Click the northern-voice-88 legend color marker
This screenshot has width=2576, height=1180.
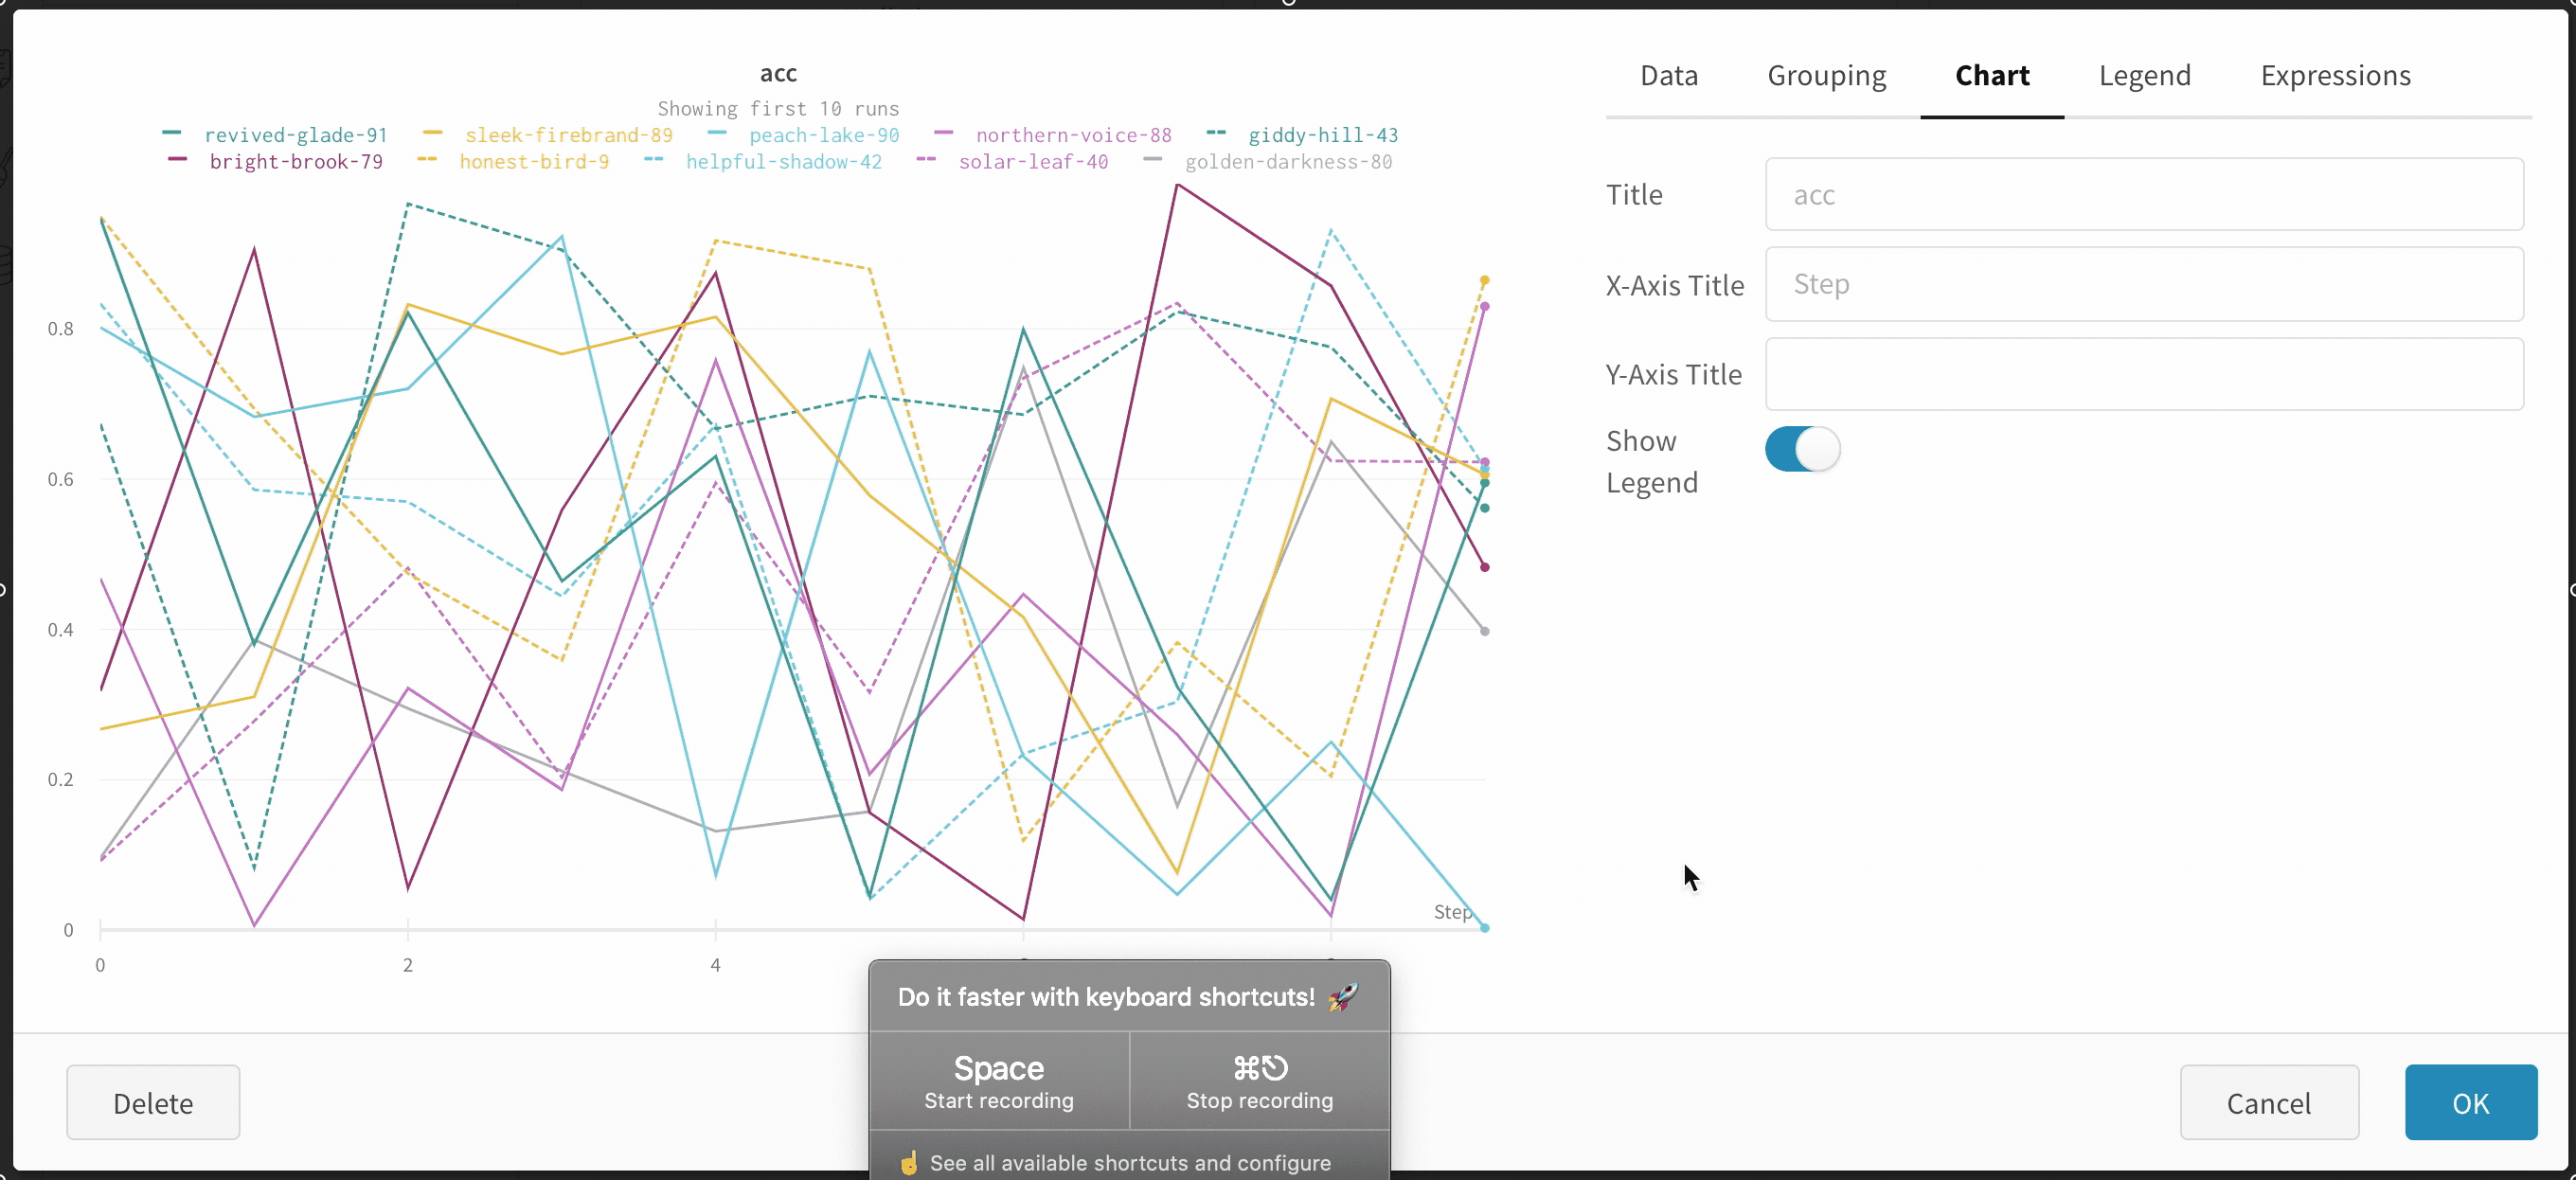(943, 133)
